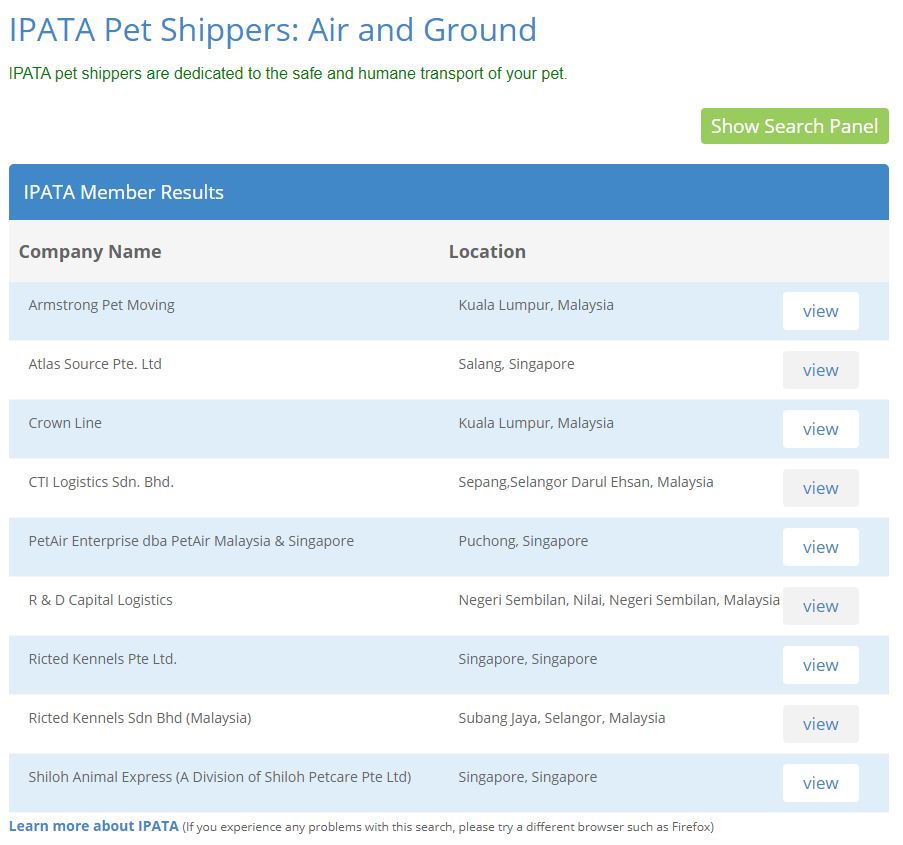Viewport: 903px width, 845px height.
Task: Click the IPATA Pet Shippers: Air and Ground heading
Action: [x=273, y=31]
